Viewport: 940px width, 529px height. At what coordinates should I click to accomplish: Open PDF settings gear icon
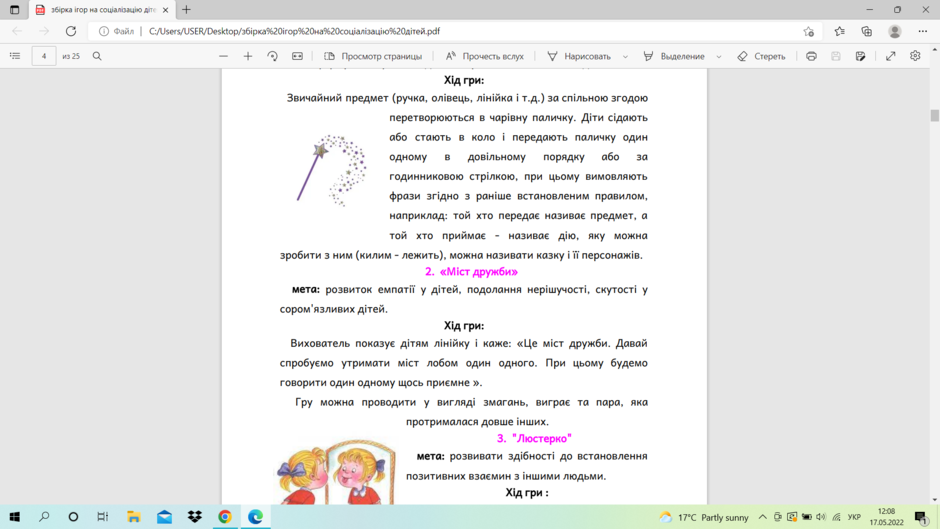pos(915,56)
